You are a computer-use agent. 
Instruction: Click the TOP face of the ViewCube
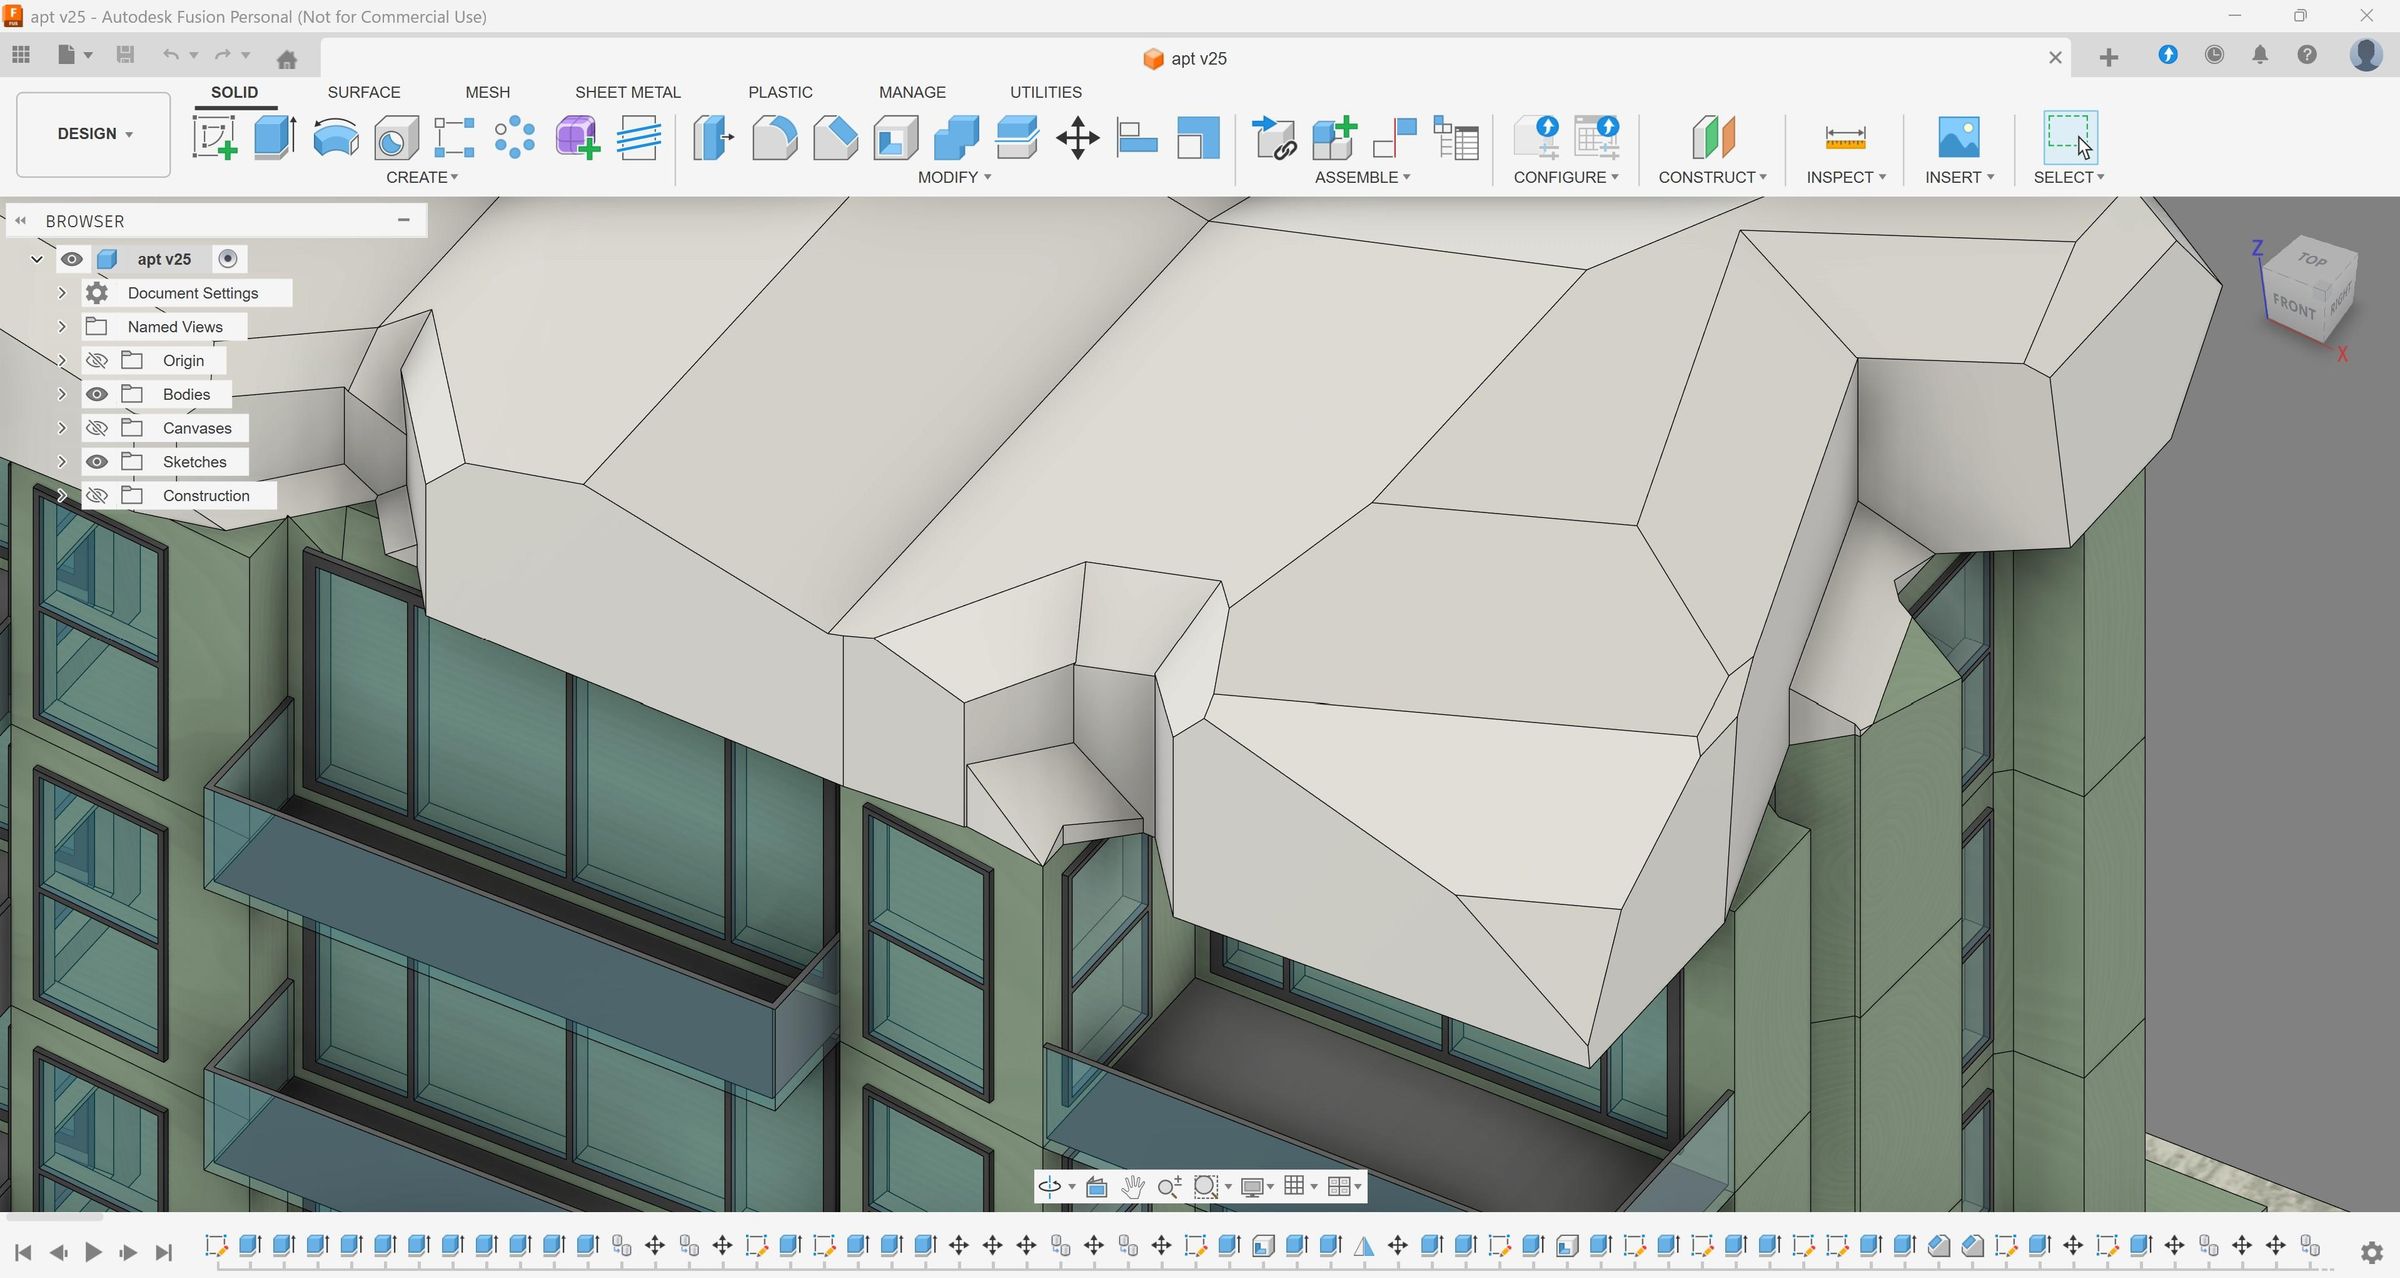(x=2312, y=259)
